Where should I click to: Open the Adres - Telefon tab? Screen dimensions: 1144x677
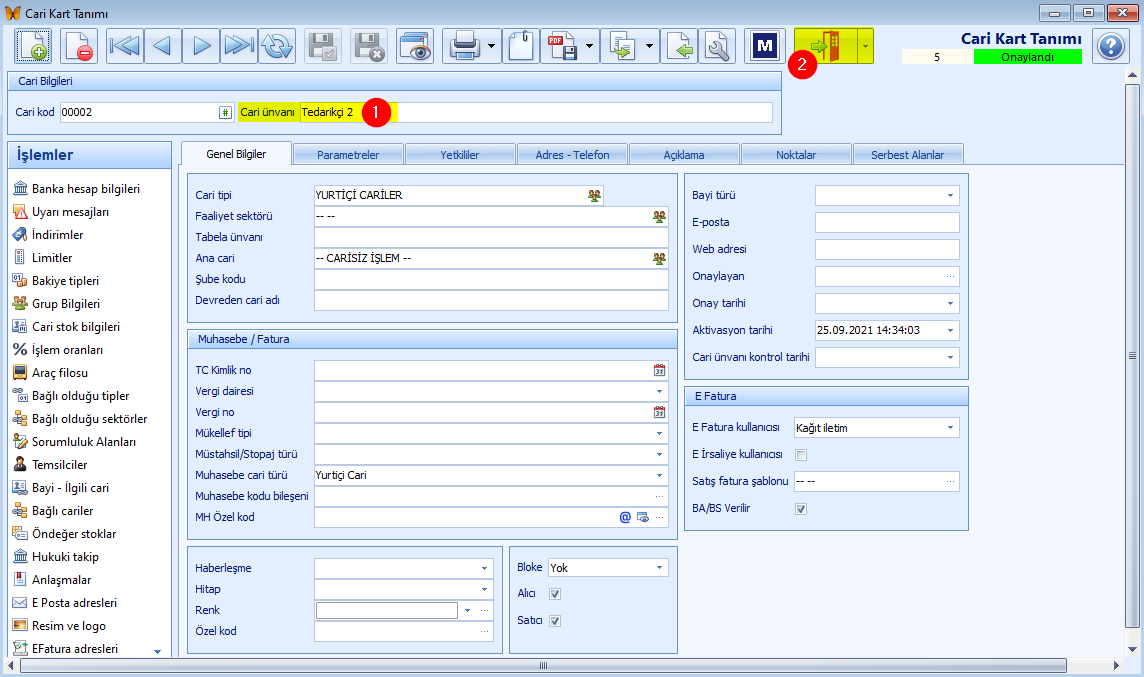[572, 155]
